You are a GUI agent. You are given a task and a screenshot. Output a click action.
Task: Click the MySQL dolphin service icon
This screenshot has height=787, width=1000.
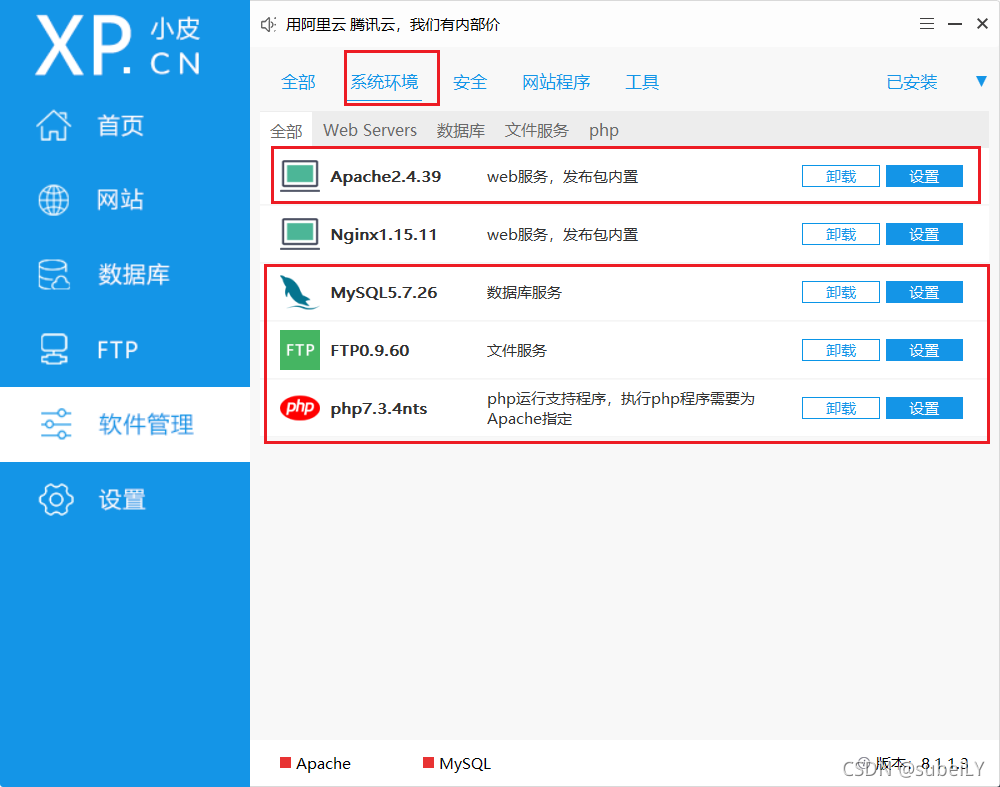299,291
